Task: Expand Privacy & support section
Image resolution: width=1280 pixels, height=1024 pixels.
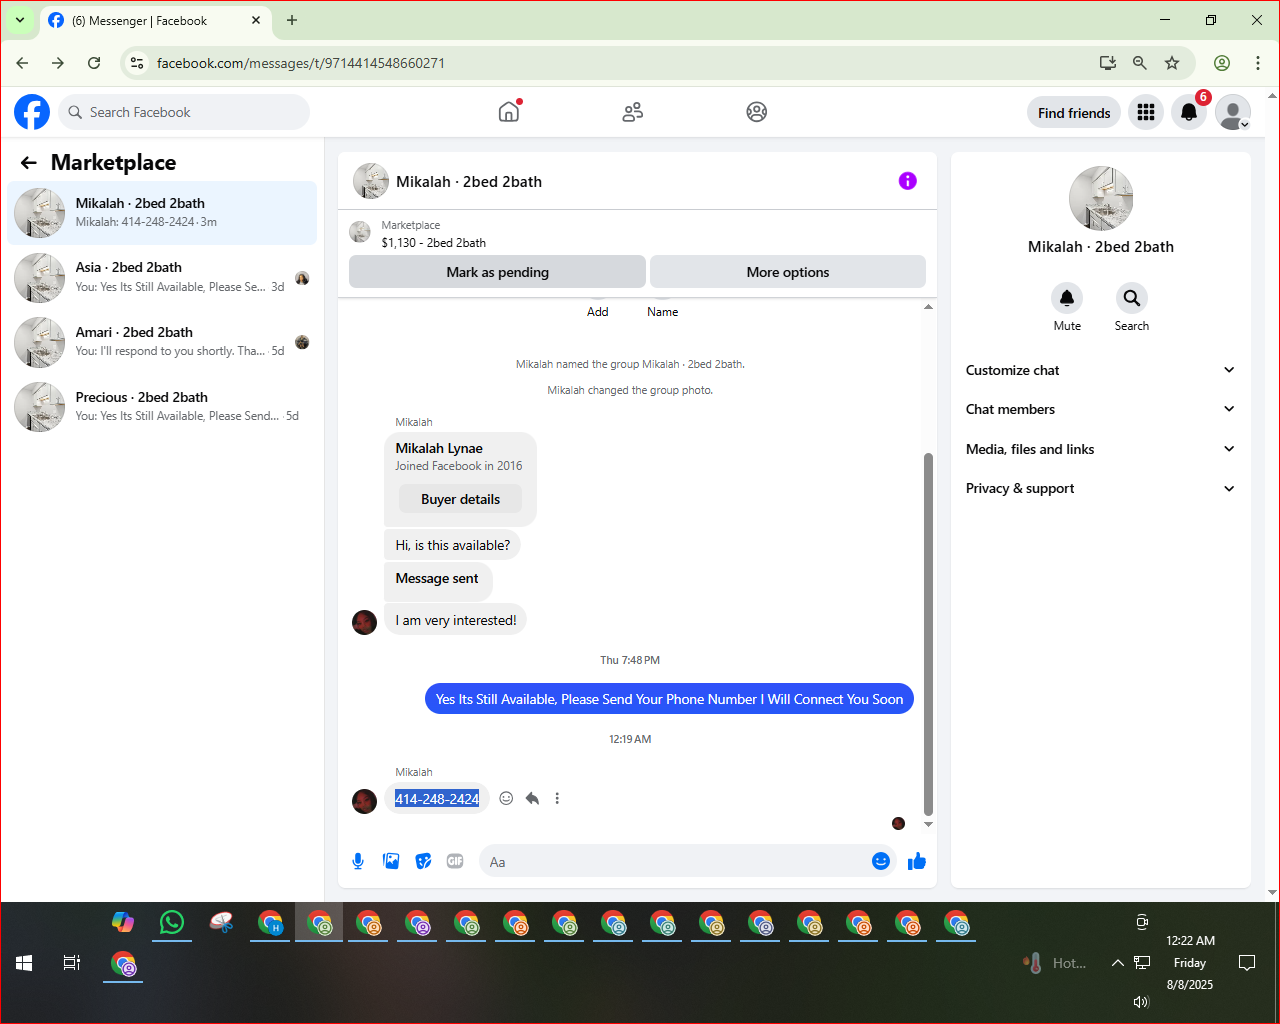Action: tap(1100, 488)
